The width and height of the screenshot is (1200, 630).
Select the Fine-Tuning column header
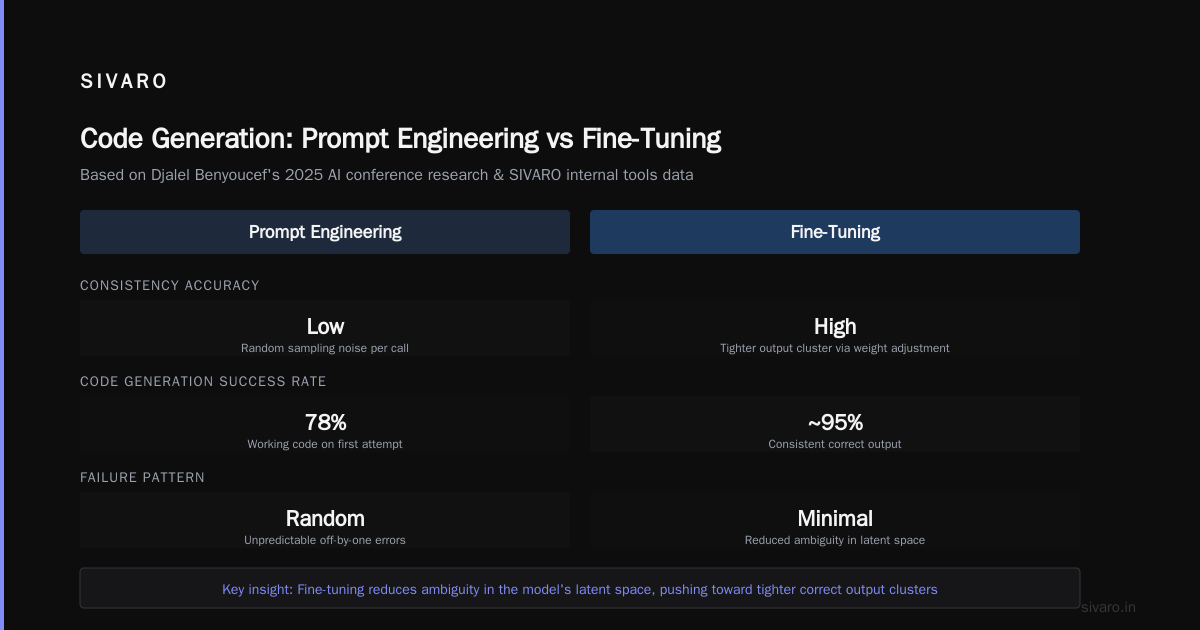[835, 232]
